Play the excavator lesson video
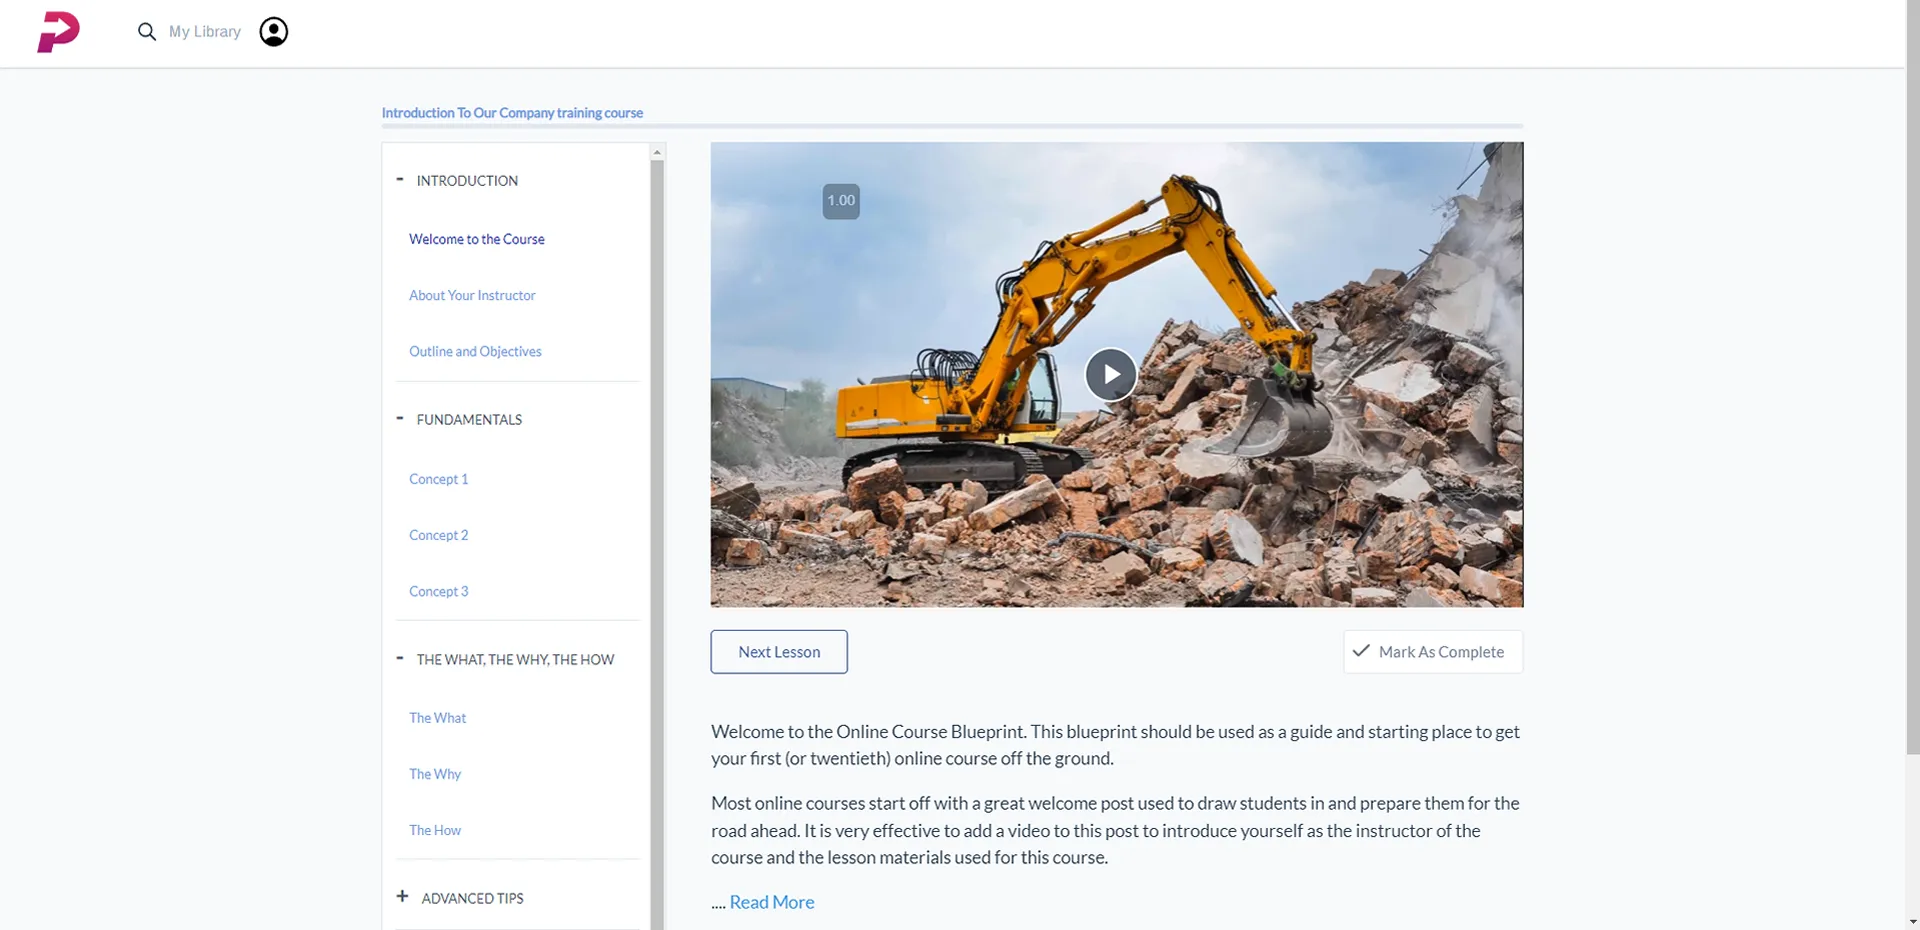1920x930 pixels. pyautogui.click(x=1110, y=374)
